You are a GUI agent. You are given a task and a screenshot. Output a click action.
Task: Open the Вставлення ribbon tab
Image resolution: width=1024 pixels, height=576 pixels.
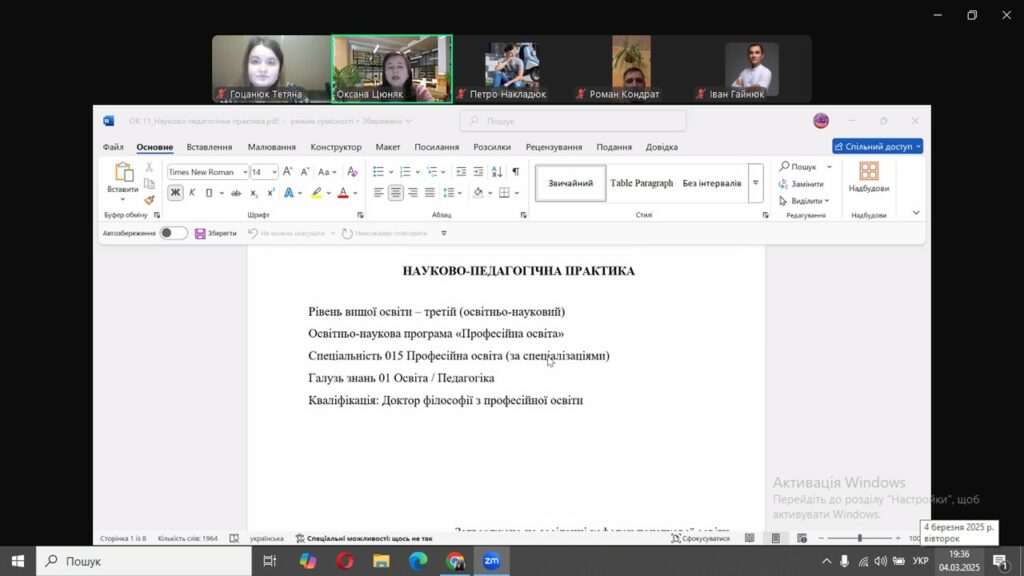[x=209, y=147]
